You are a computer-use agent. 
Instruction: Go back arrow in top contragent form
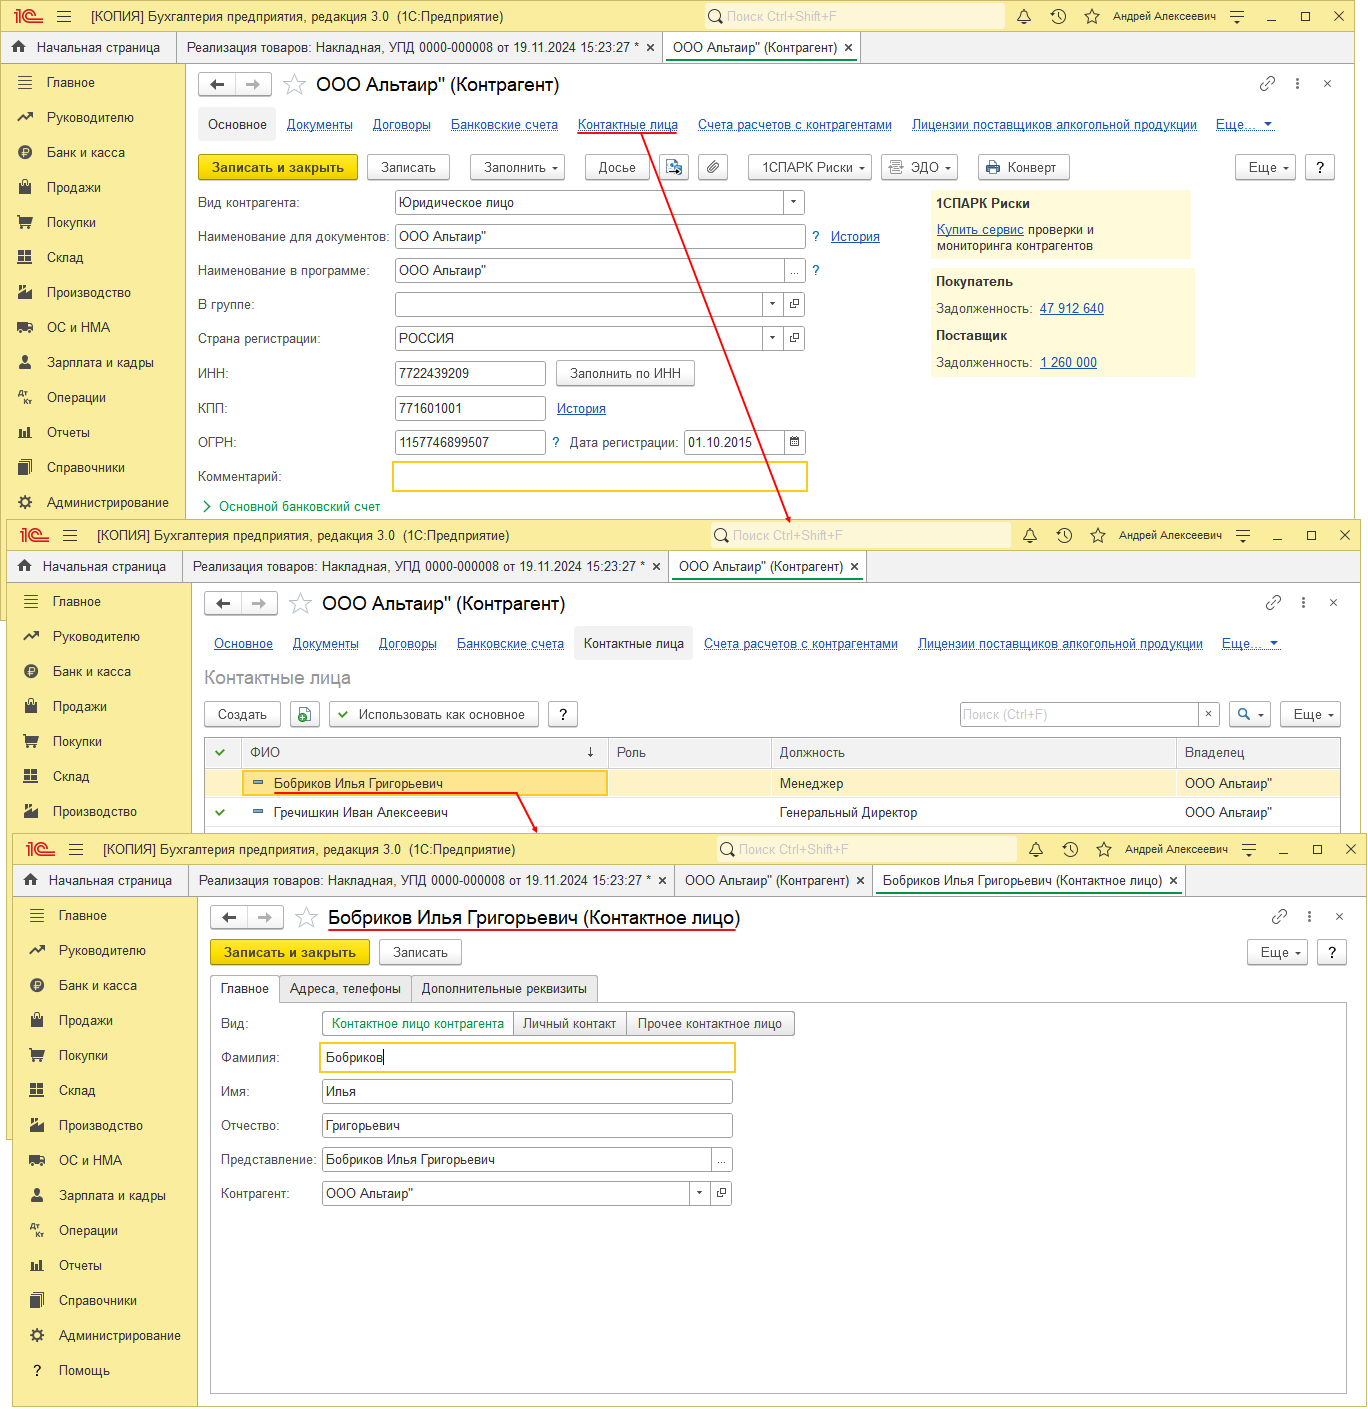(x=217, y=85)
